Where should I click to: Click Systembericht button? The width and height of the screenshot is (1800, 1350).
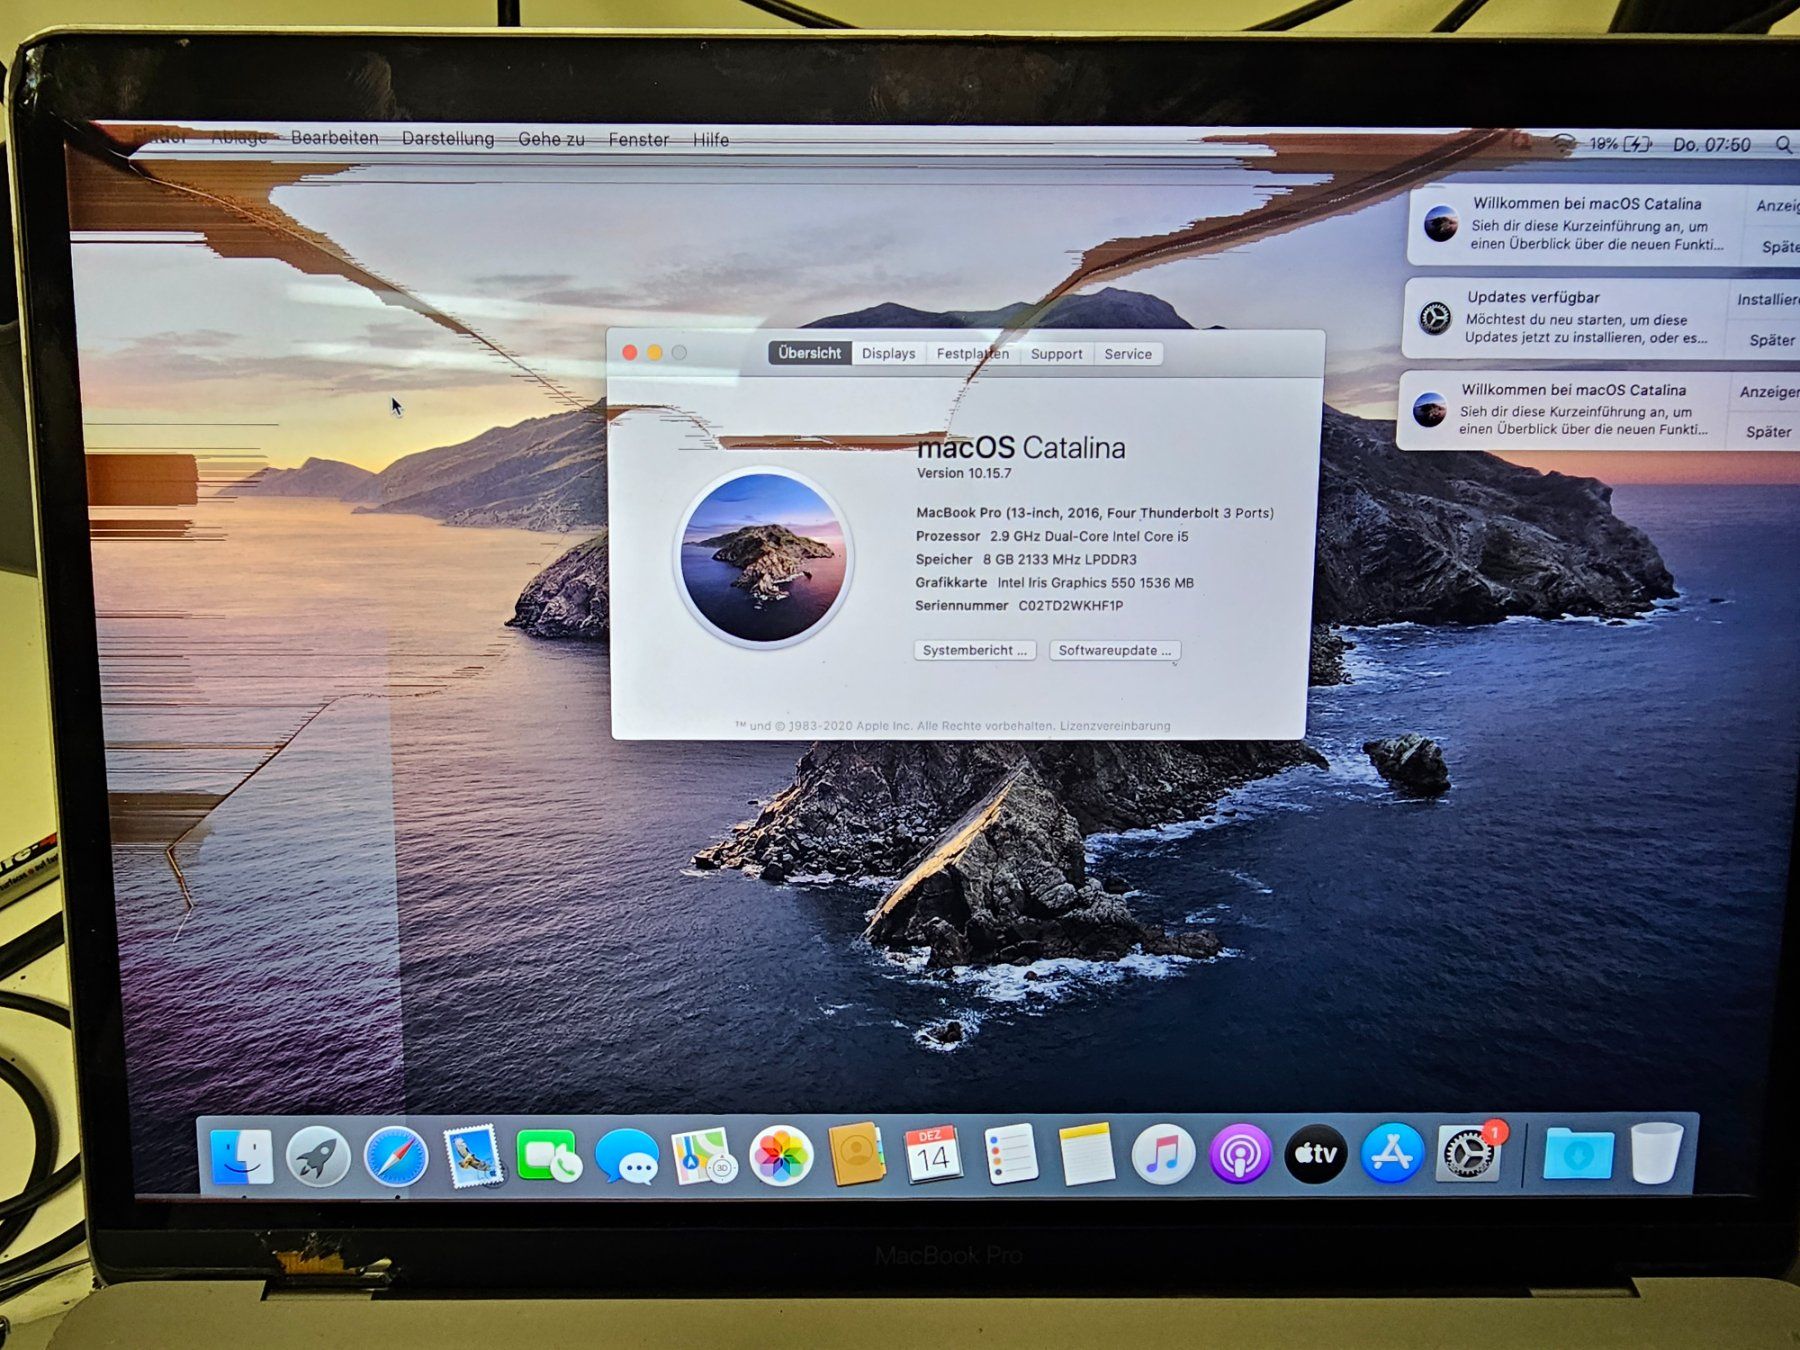[x=975, y=650]
